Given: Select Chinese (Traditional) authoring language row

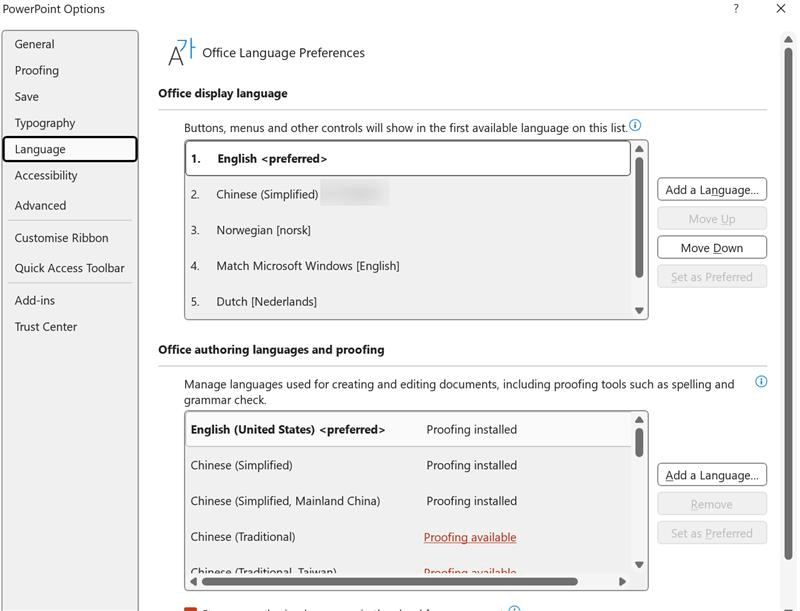Looking at the screenshot, I should [x=409, y=537].
